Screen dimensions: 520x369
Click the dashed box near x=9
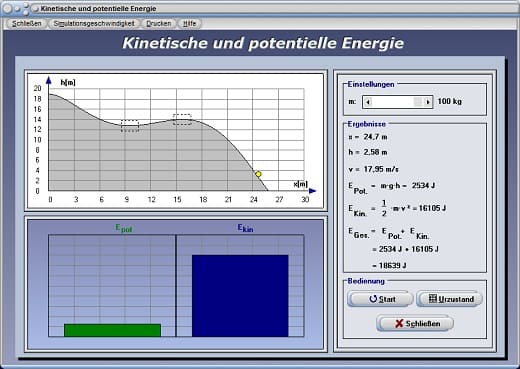(x=130, y=125)
